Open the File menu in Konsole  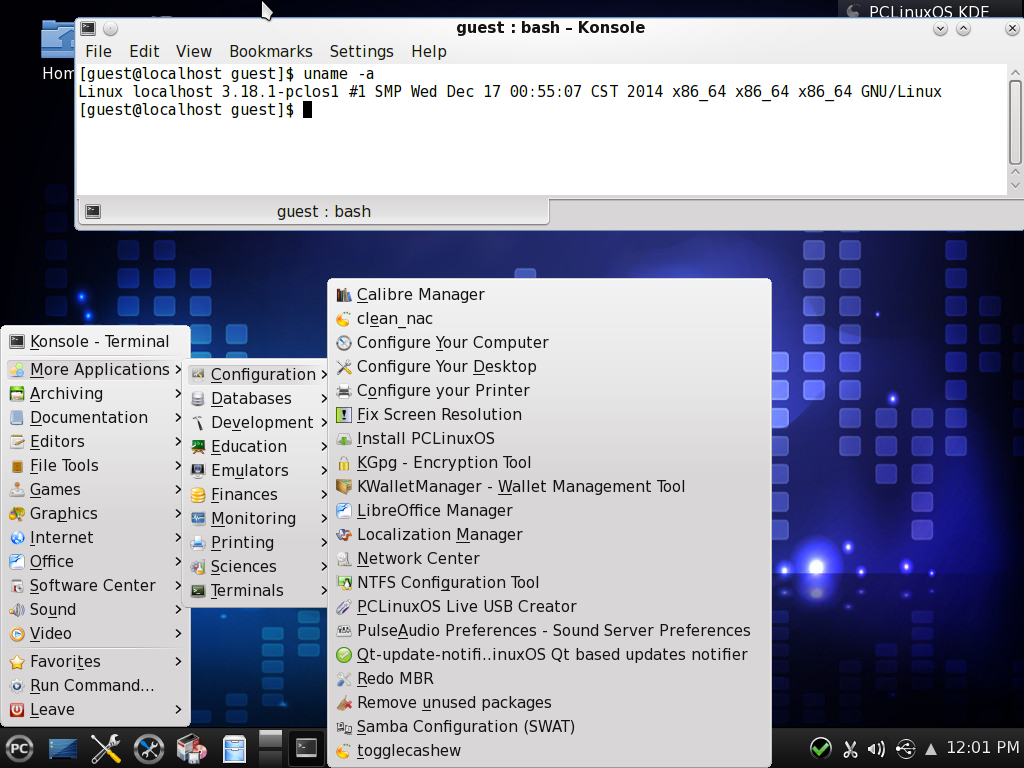pyautogui.click(x=98, y=52)
